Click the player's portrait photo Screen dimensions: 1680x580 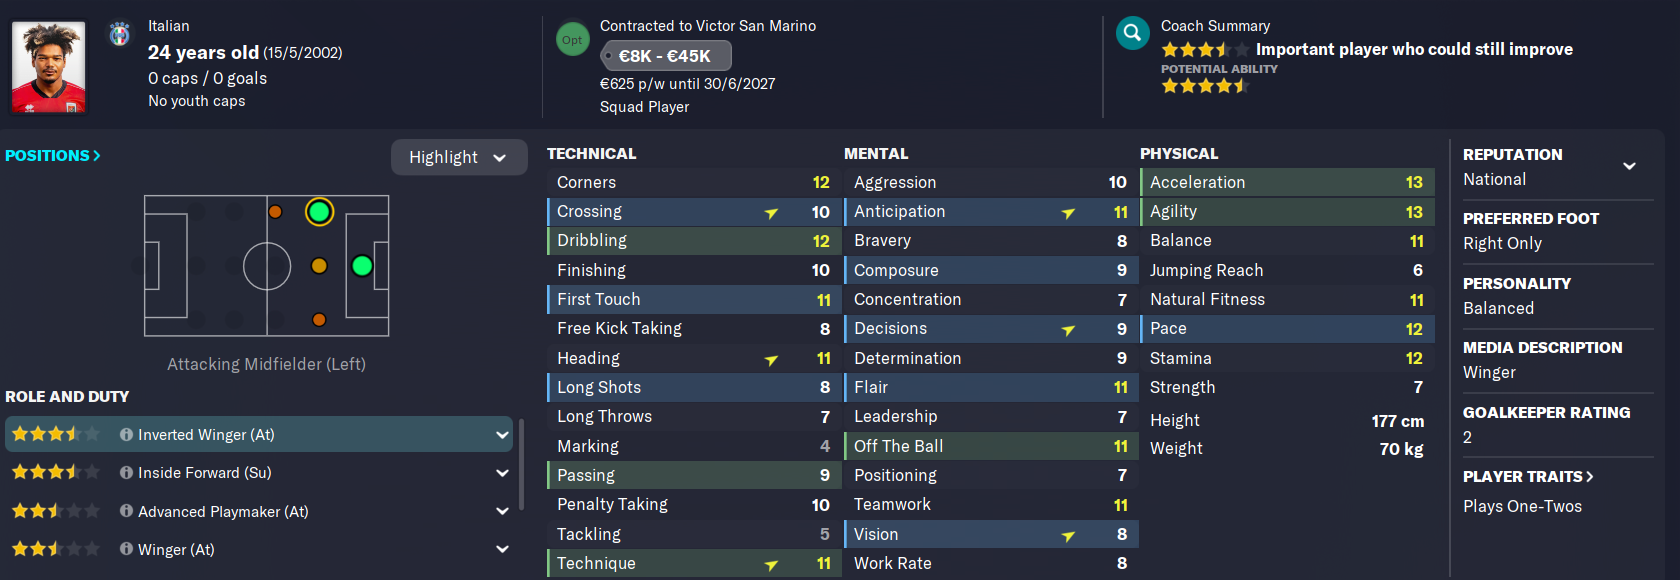click(x=48, y=67)
